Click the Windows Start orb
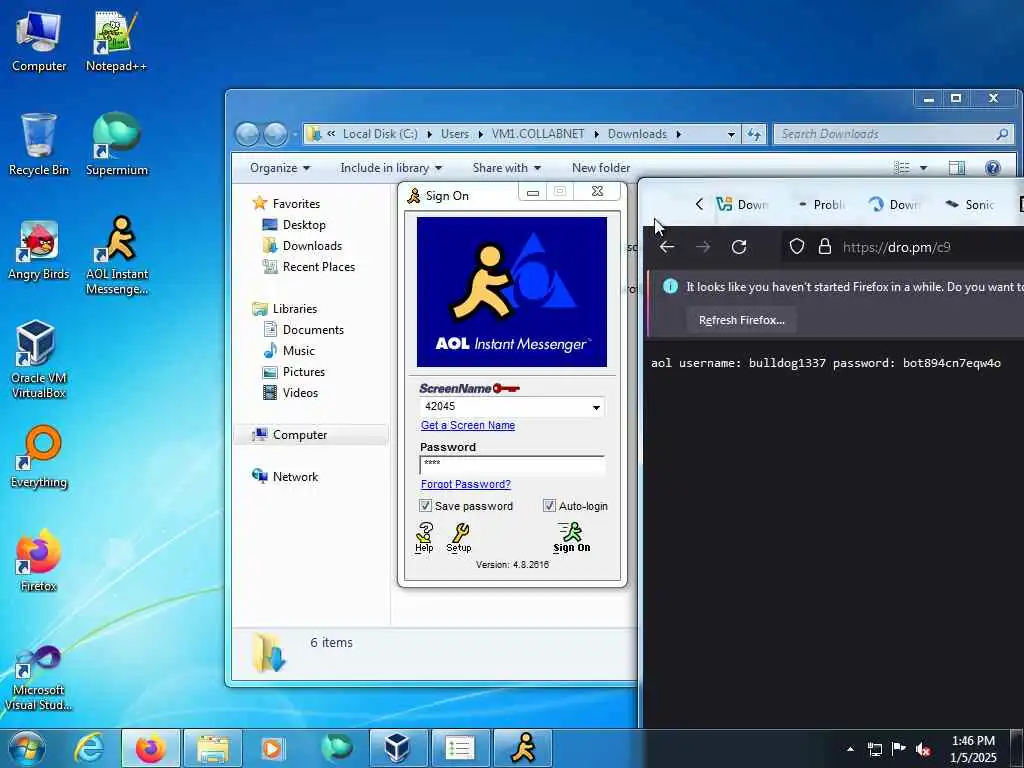Image resolution: width=1024 pixels, height=768 pixels. [27, 748]
